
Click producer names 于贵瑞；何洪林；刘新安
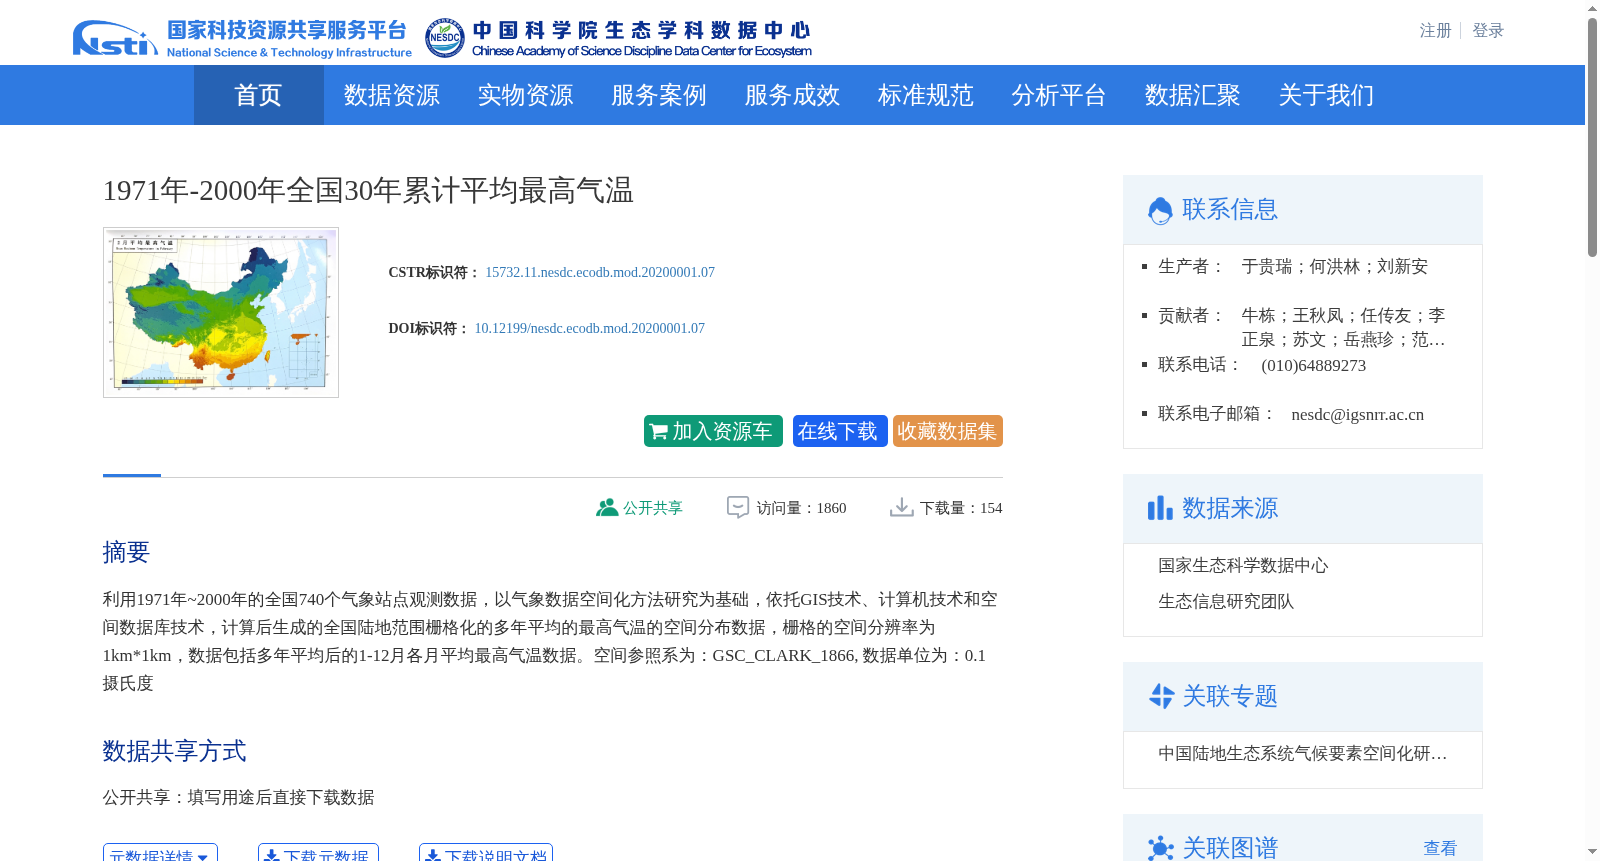1334,266
